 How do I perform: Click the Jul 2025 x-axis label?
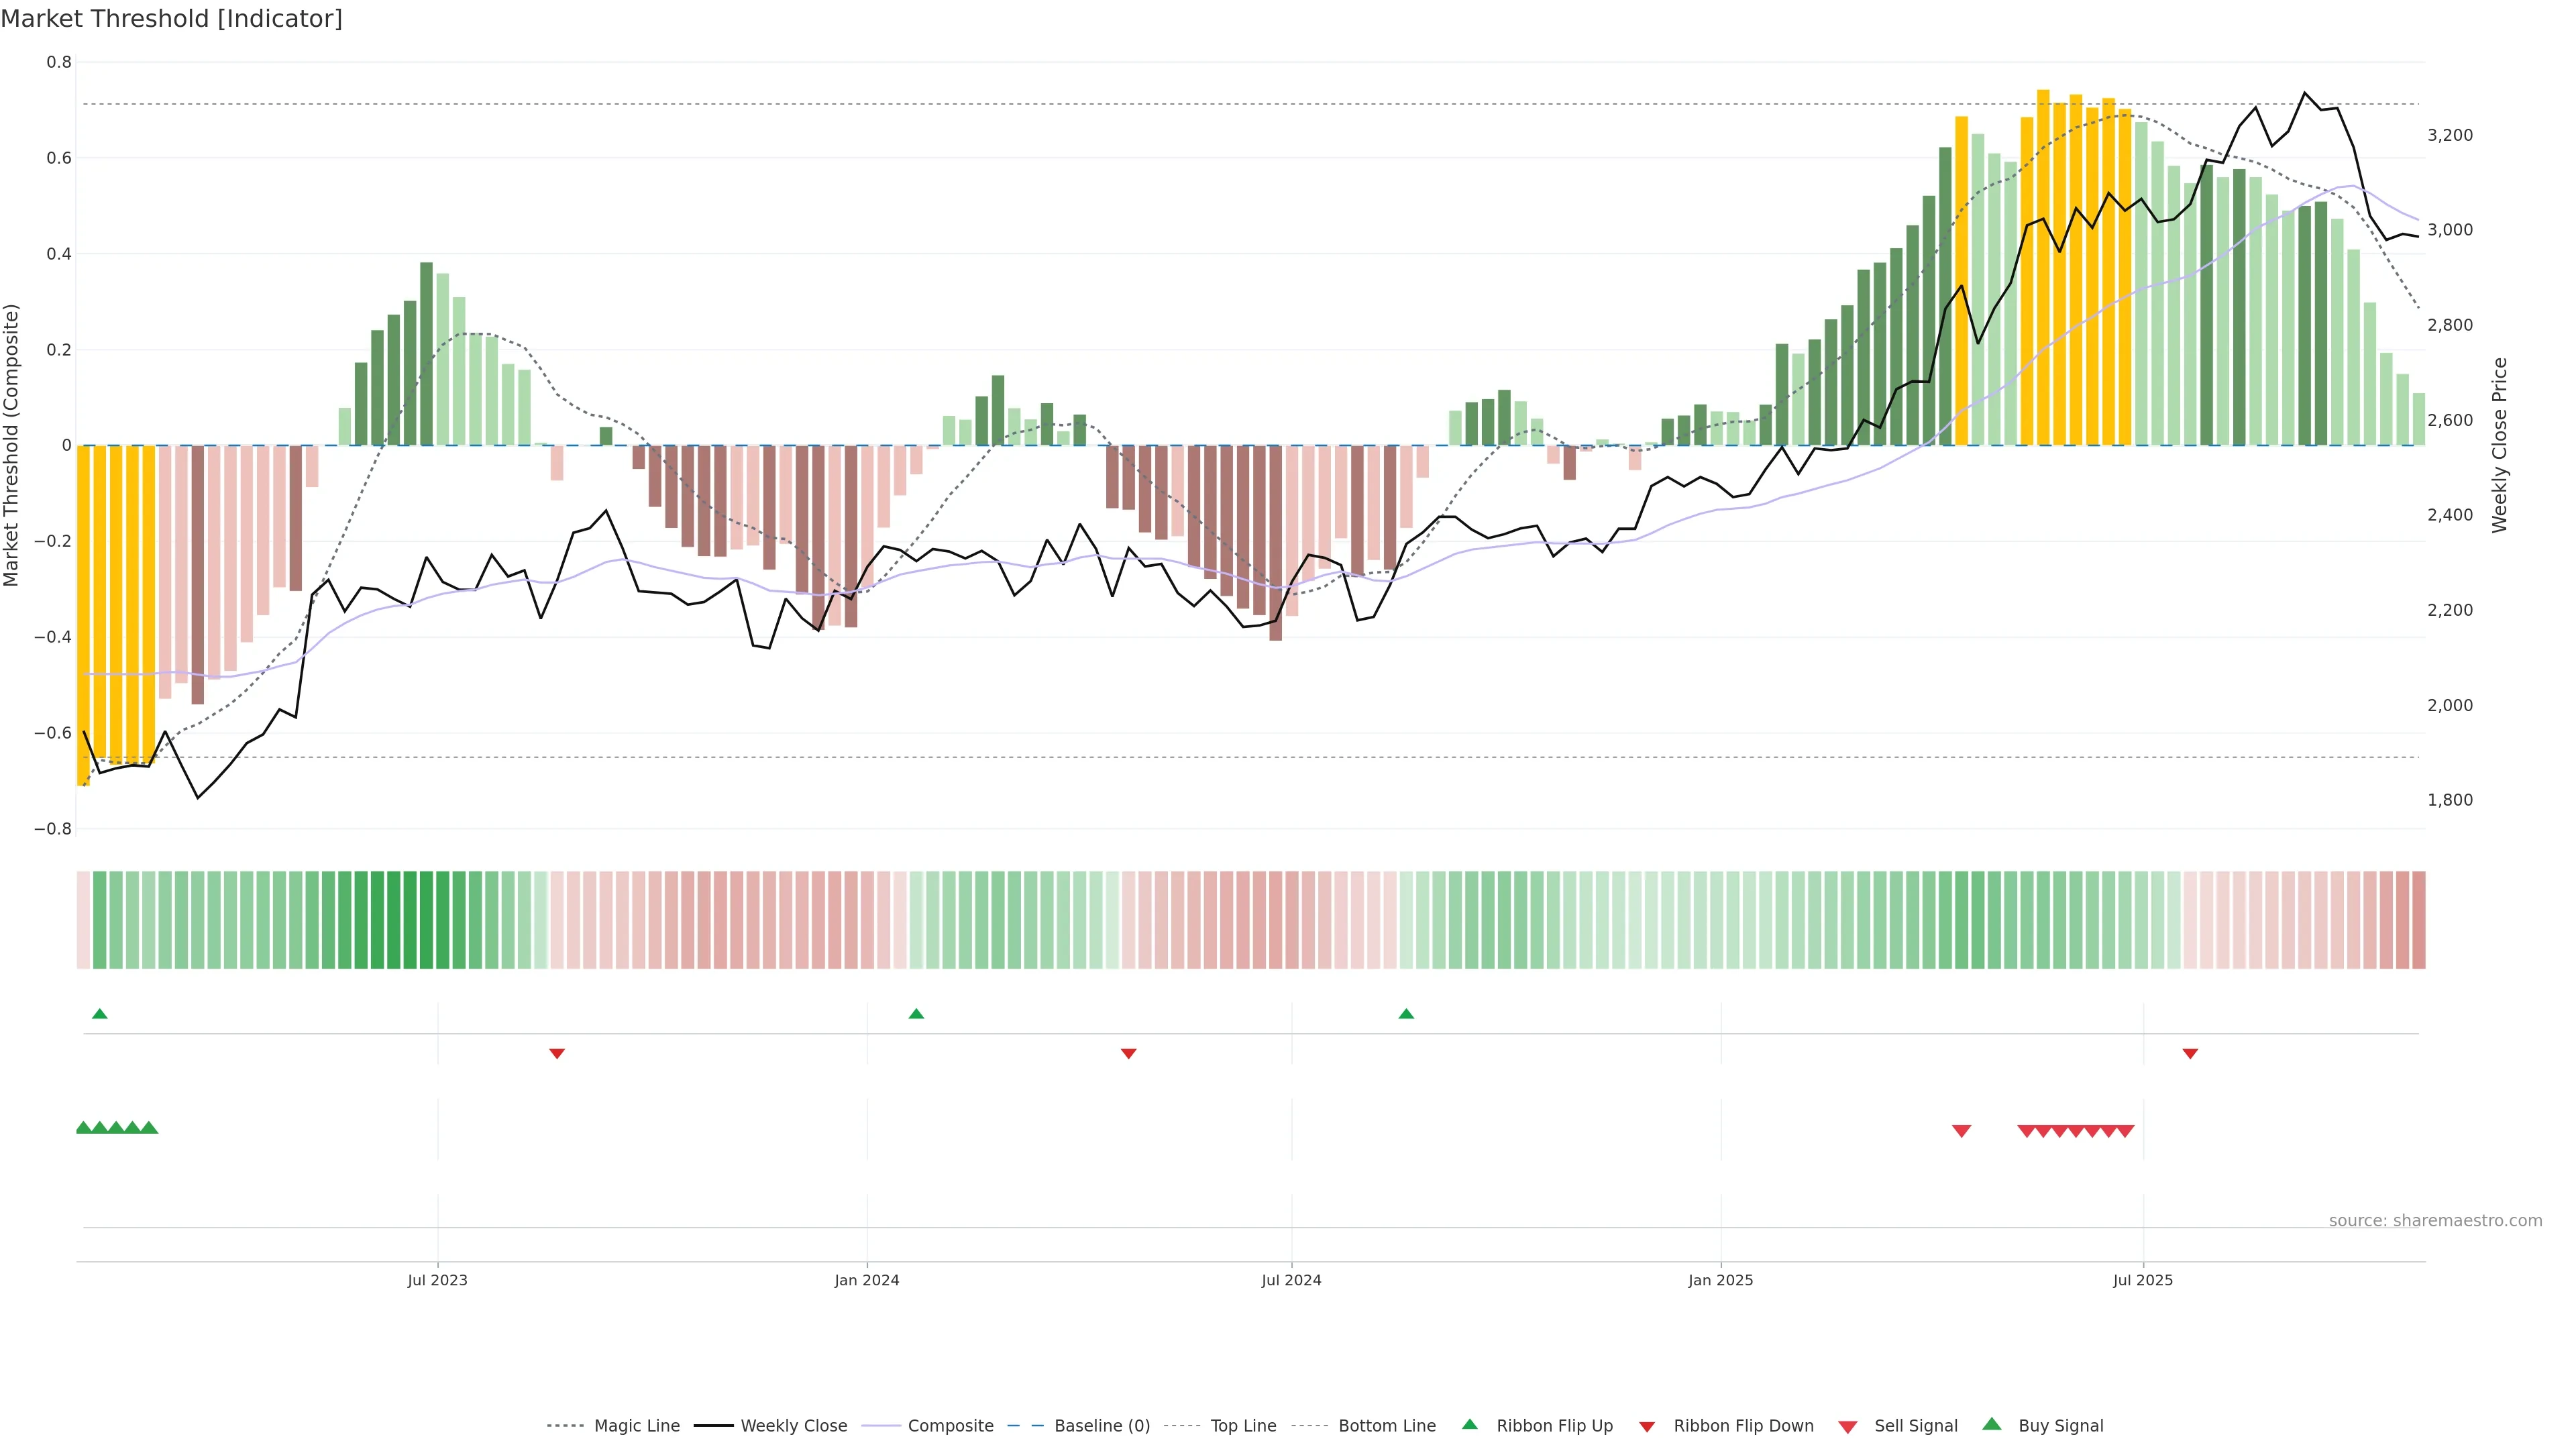click(2143, 1280)
